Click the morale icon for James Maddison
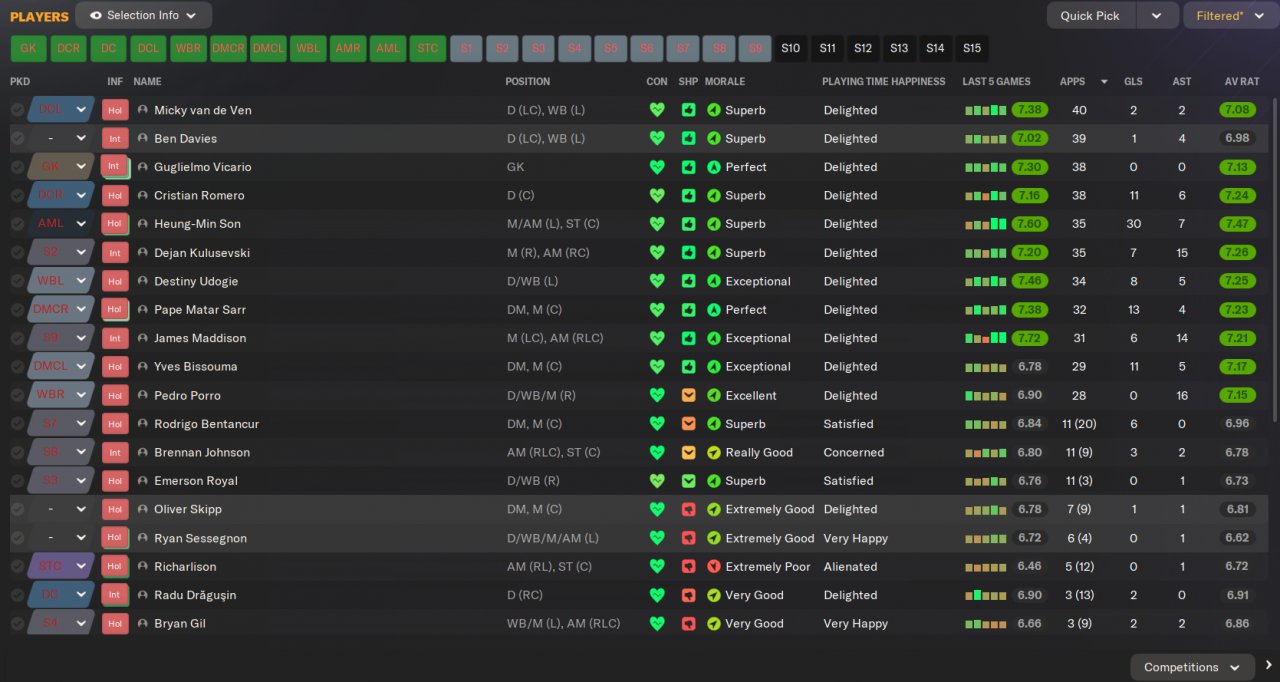Screen dimensions: 1280x682 point(713,338)
